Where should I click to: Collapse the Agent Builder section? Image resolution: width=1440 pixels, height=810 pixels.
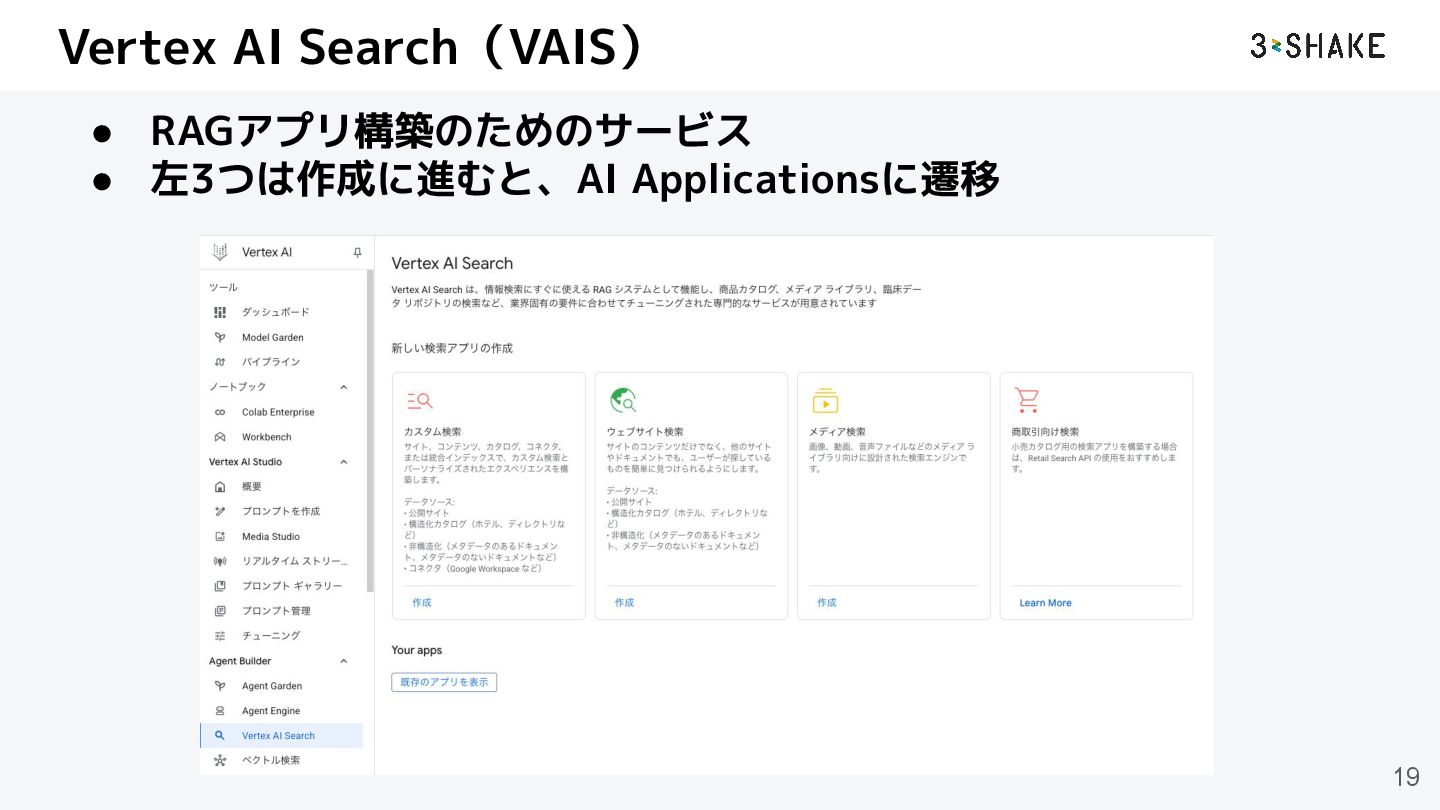click(x=344, y=661)
